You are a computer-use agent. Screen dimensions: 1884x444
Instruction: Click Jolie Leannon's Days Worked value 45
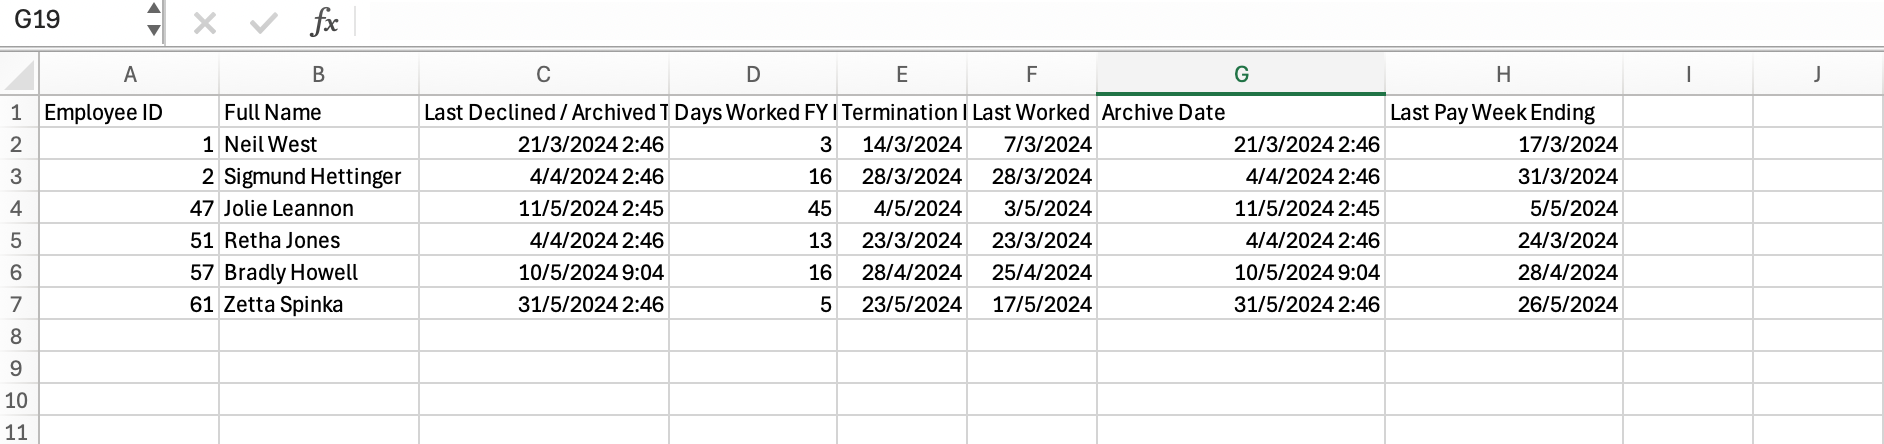[x=753, y=208]
